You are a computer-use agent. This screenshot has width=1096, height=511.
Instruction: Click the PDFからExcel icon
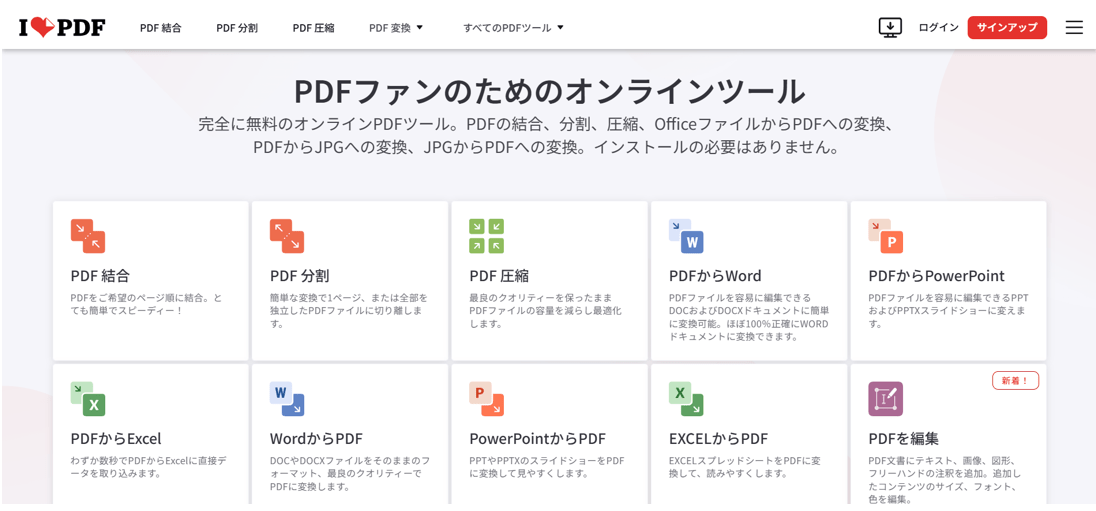[x=88, y=399]
